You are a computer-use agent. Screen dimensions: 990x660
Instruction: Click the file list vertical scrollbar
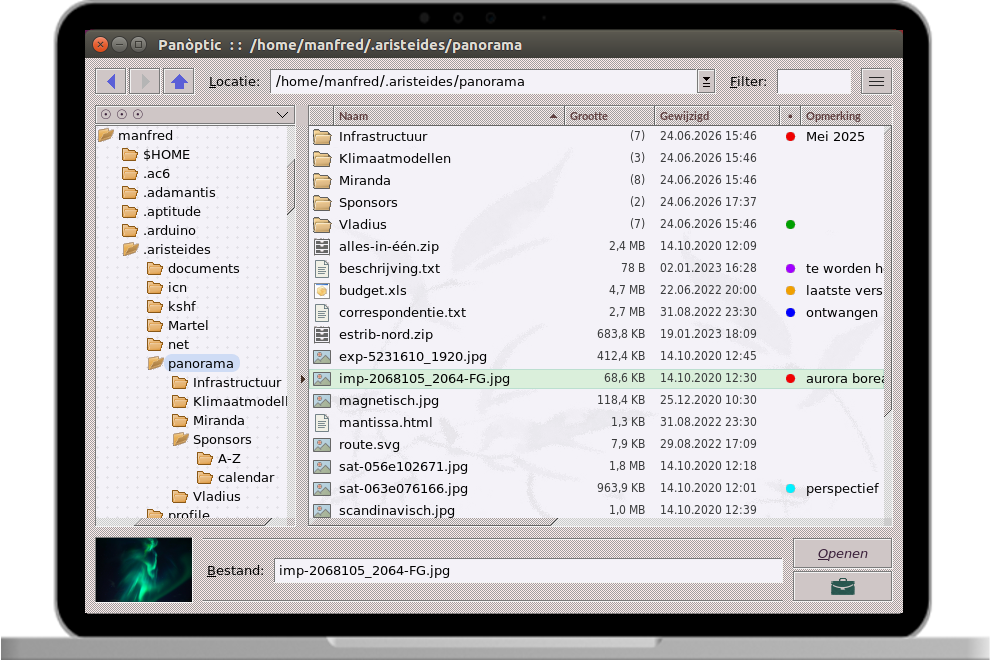click(888, 272)
